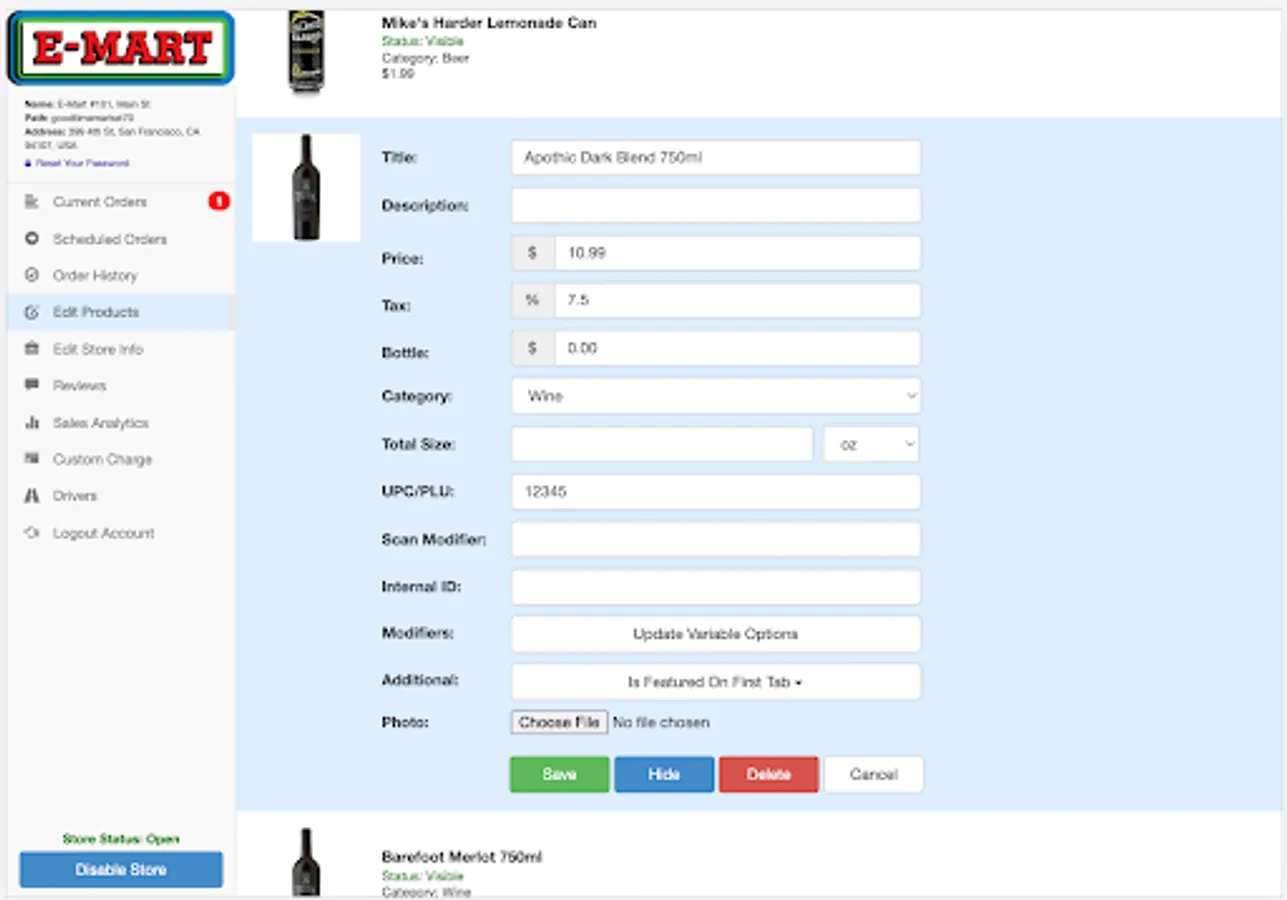Click the Barefoot Merlot 750ml title

(x=462, y=857)
